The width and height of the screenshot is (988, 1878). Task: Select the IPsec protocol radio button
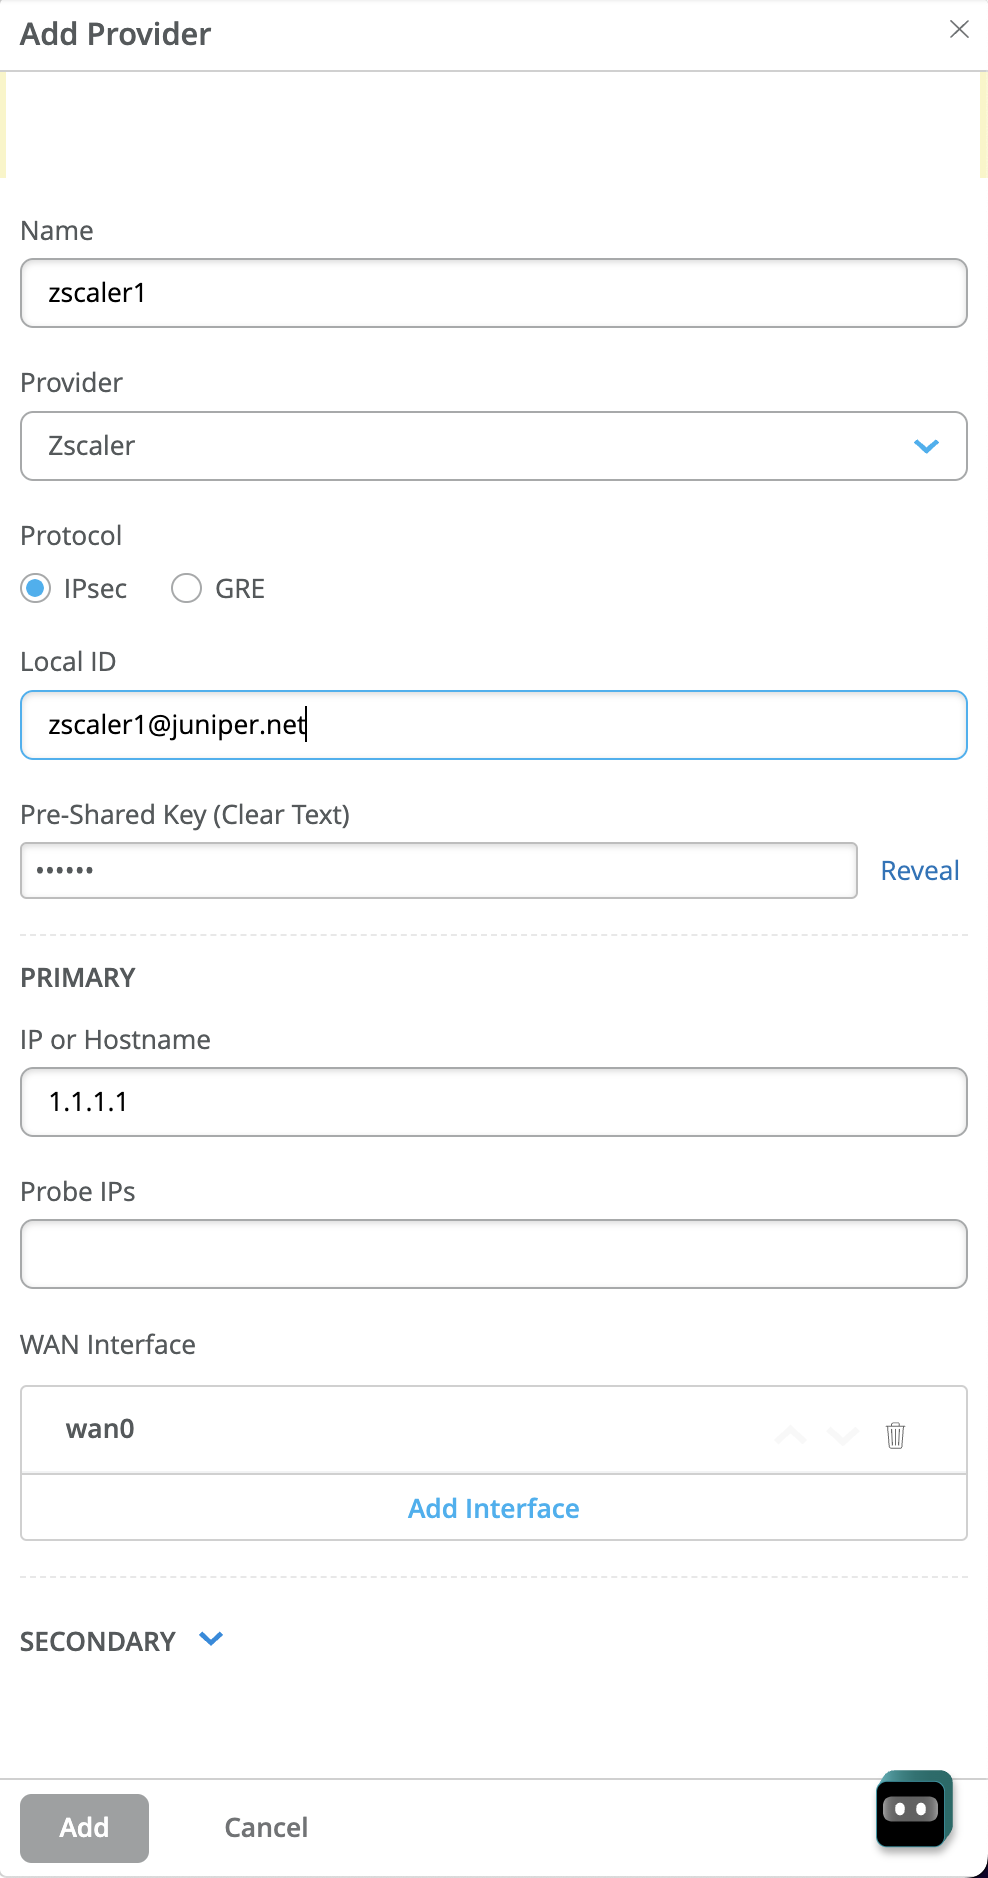coord(36,588)
